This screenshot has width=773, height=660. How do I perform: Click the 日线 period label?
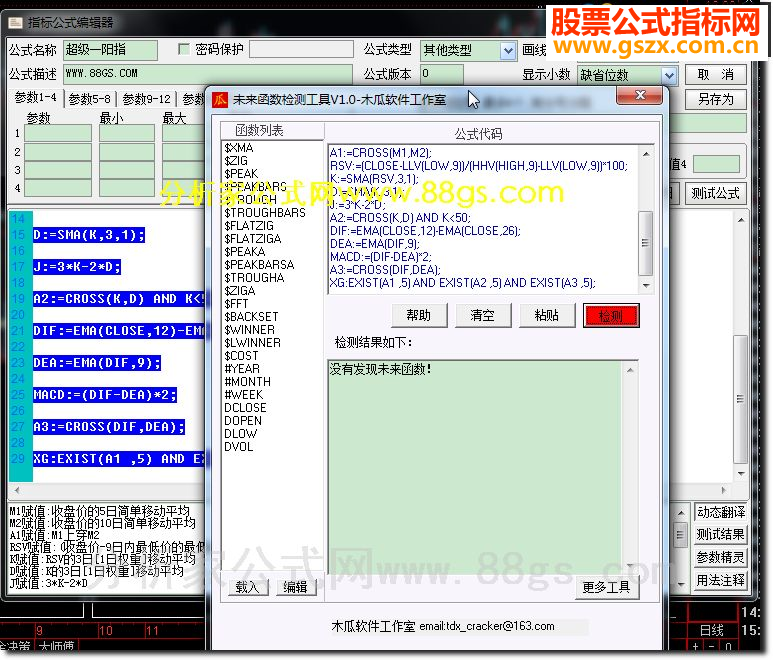pyautogui.click(x=711, y=630)
